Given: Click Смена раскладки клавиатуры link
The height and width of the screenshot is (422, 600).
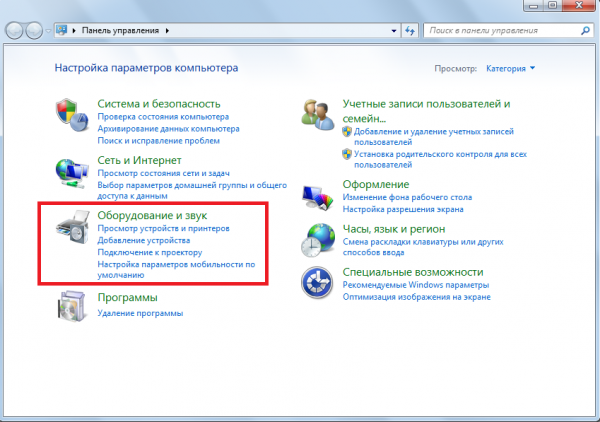Looking at the screenshot, I should [423, 247].
